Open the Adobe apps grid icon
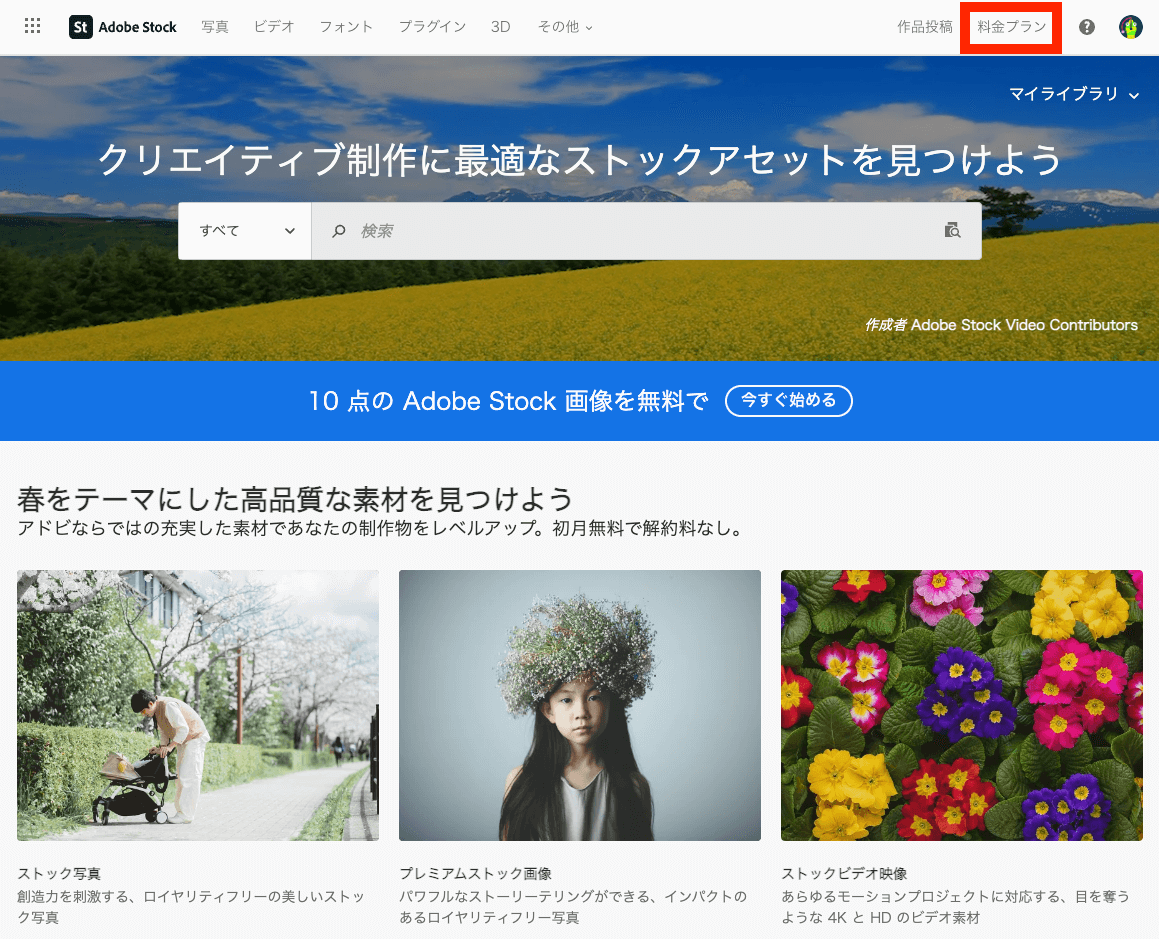 32,26
